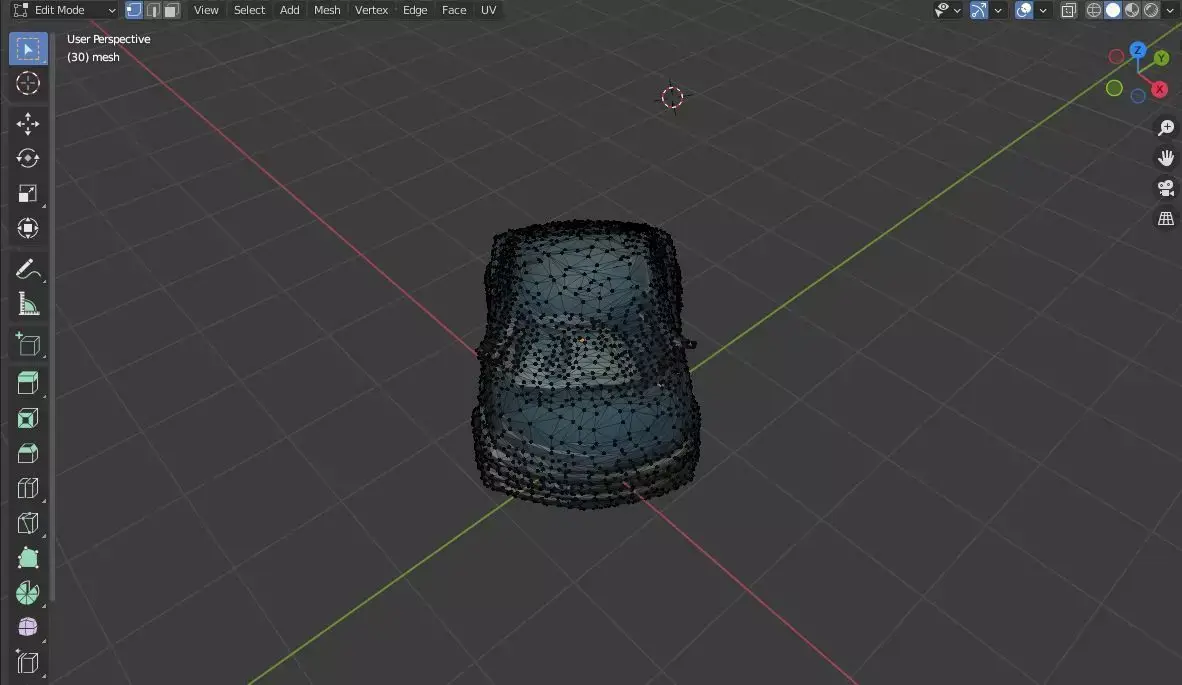1182x685 pixels.
Task: Activate the 3D Cursor tool
Action: point(28,84)
